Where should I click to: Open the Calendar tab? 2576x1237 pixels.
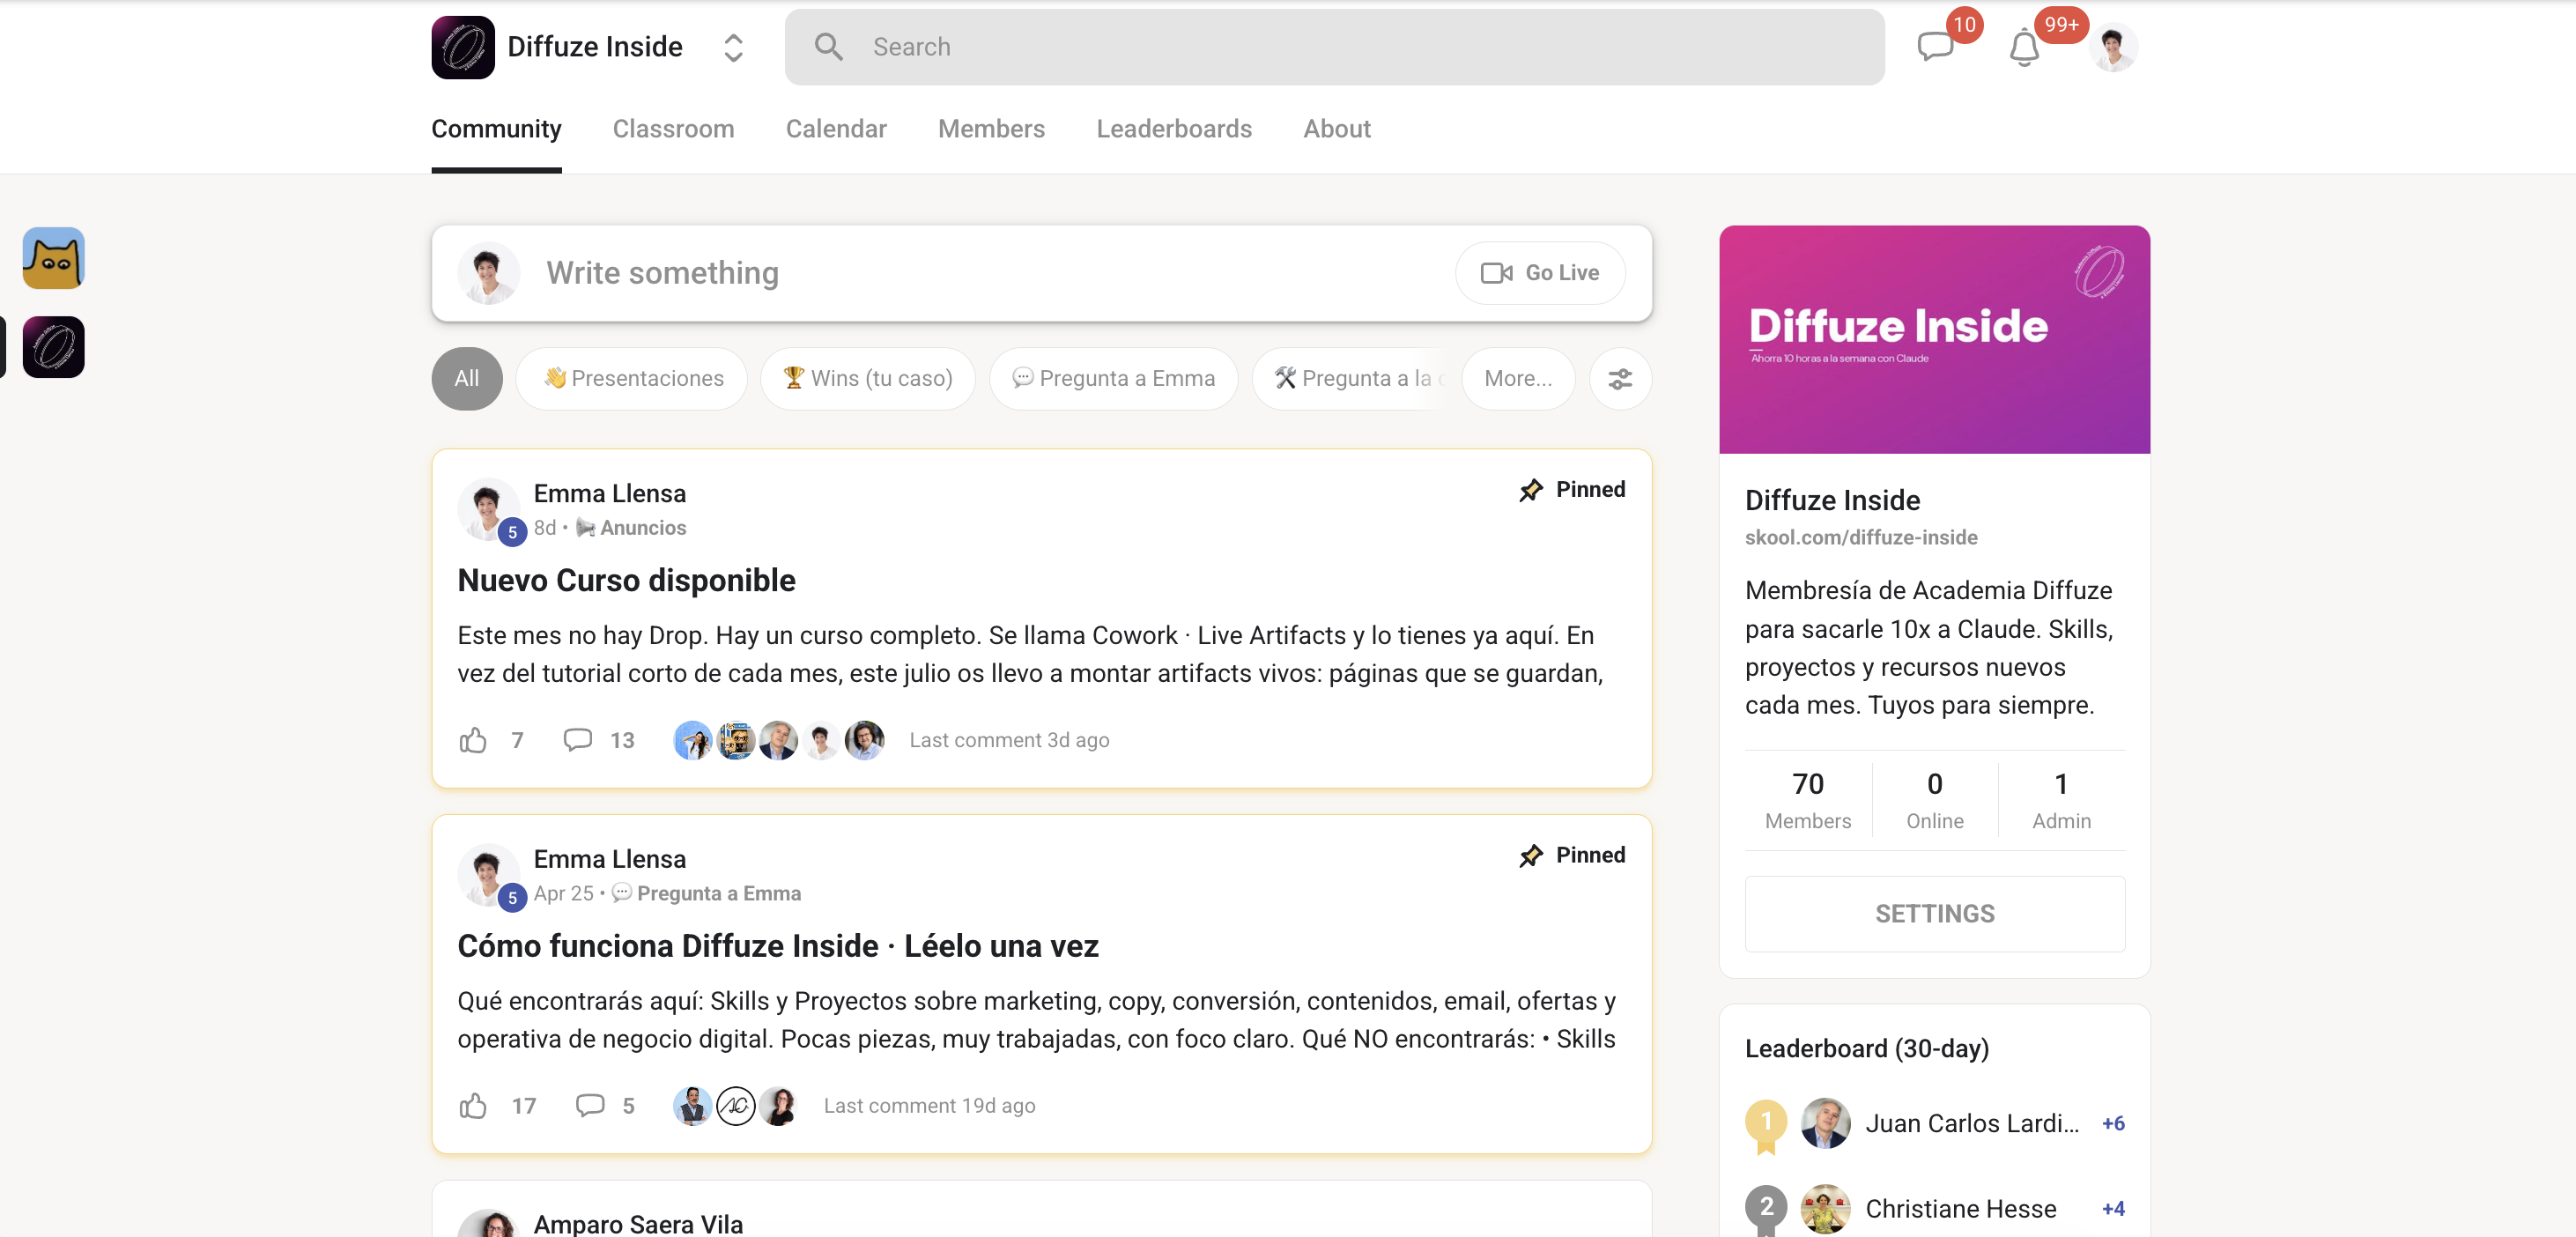(836, 129)
